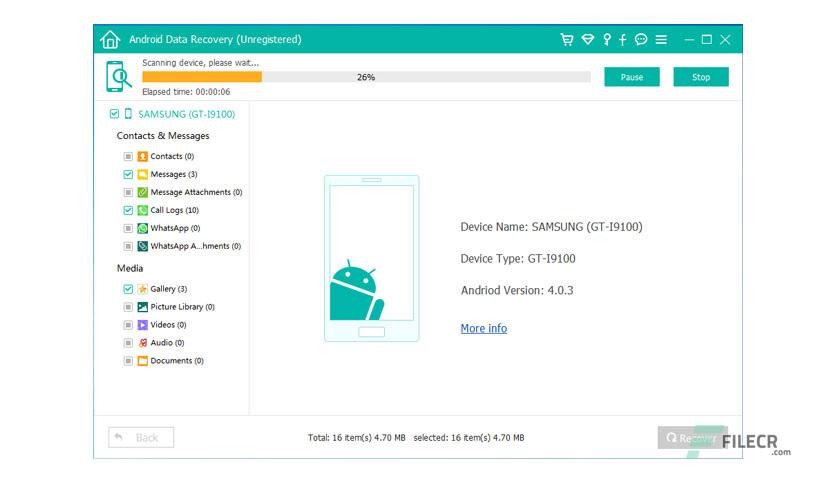Select Message Attachments (0) entry
The image size is (836, 484).
[x=196, y=192]
